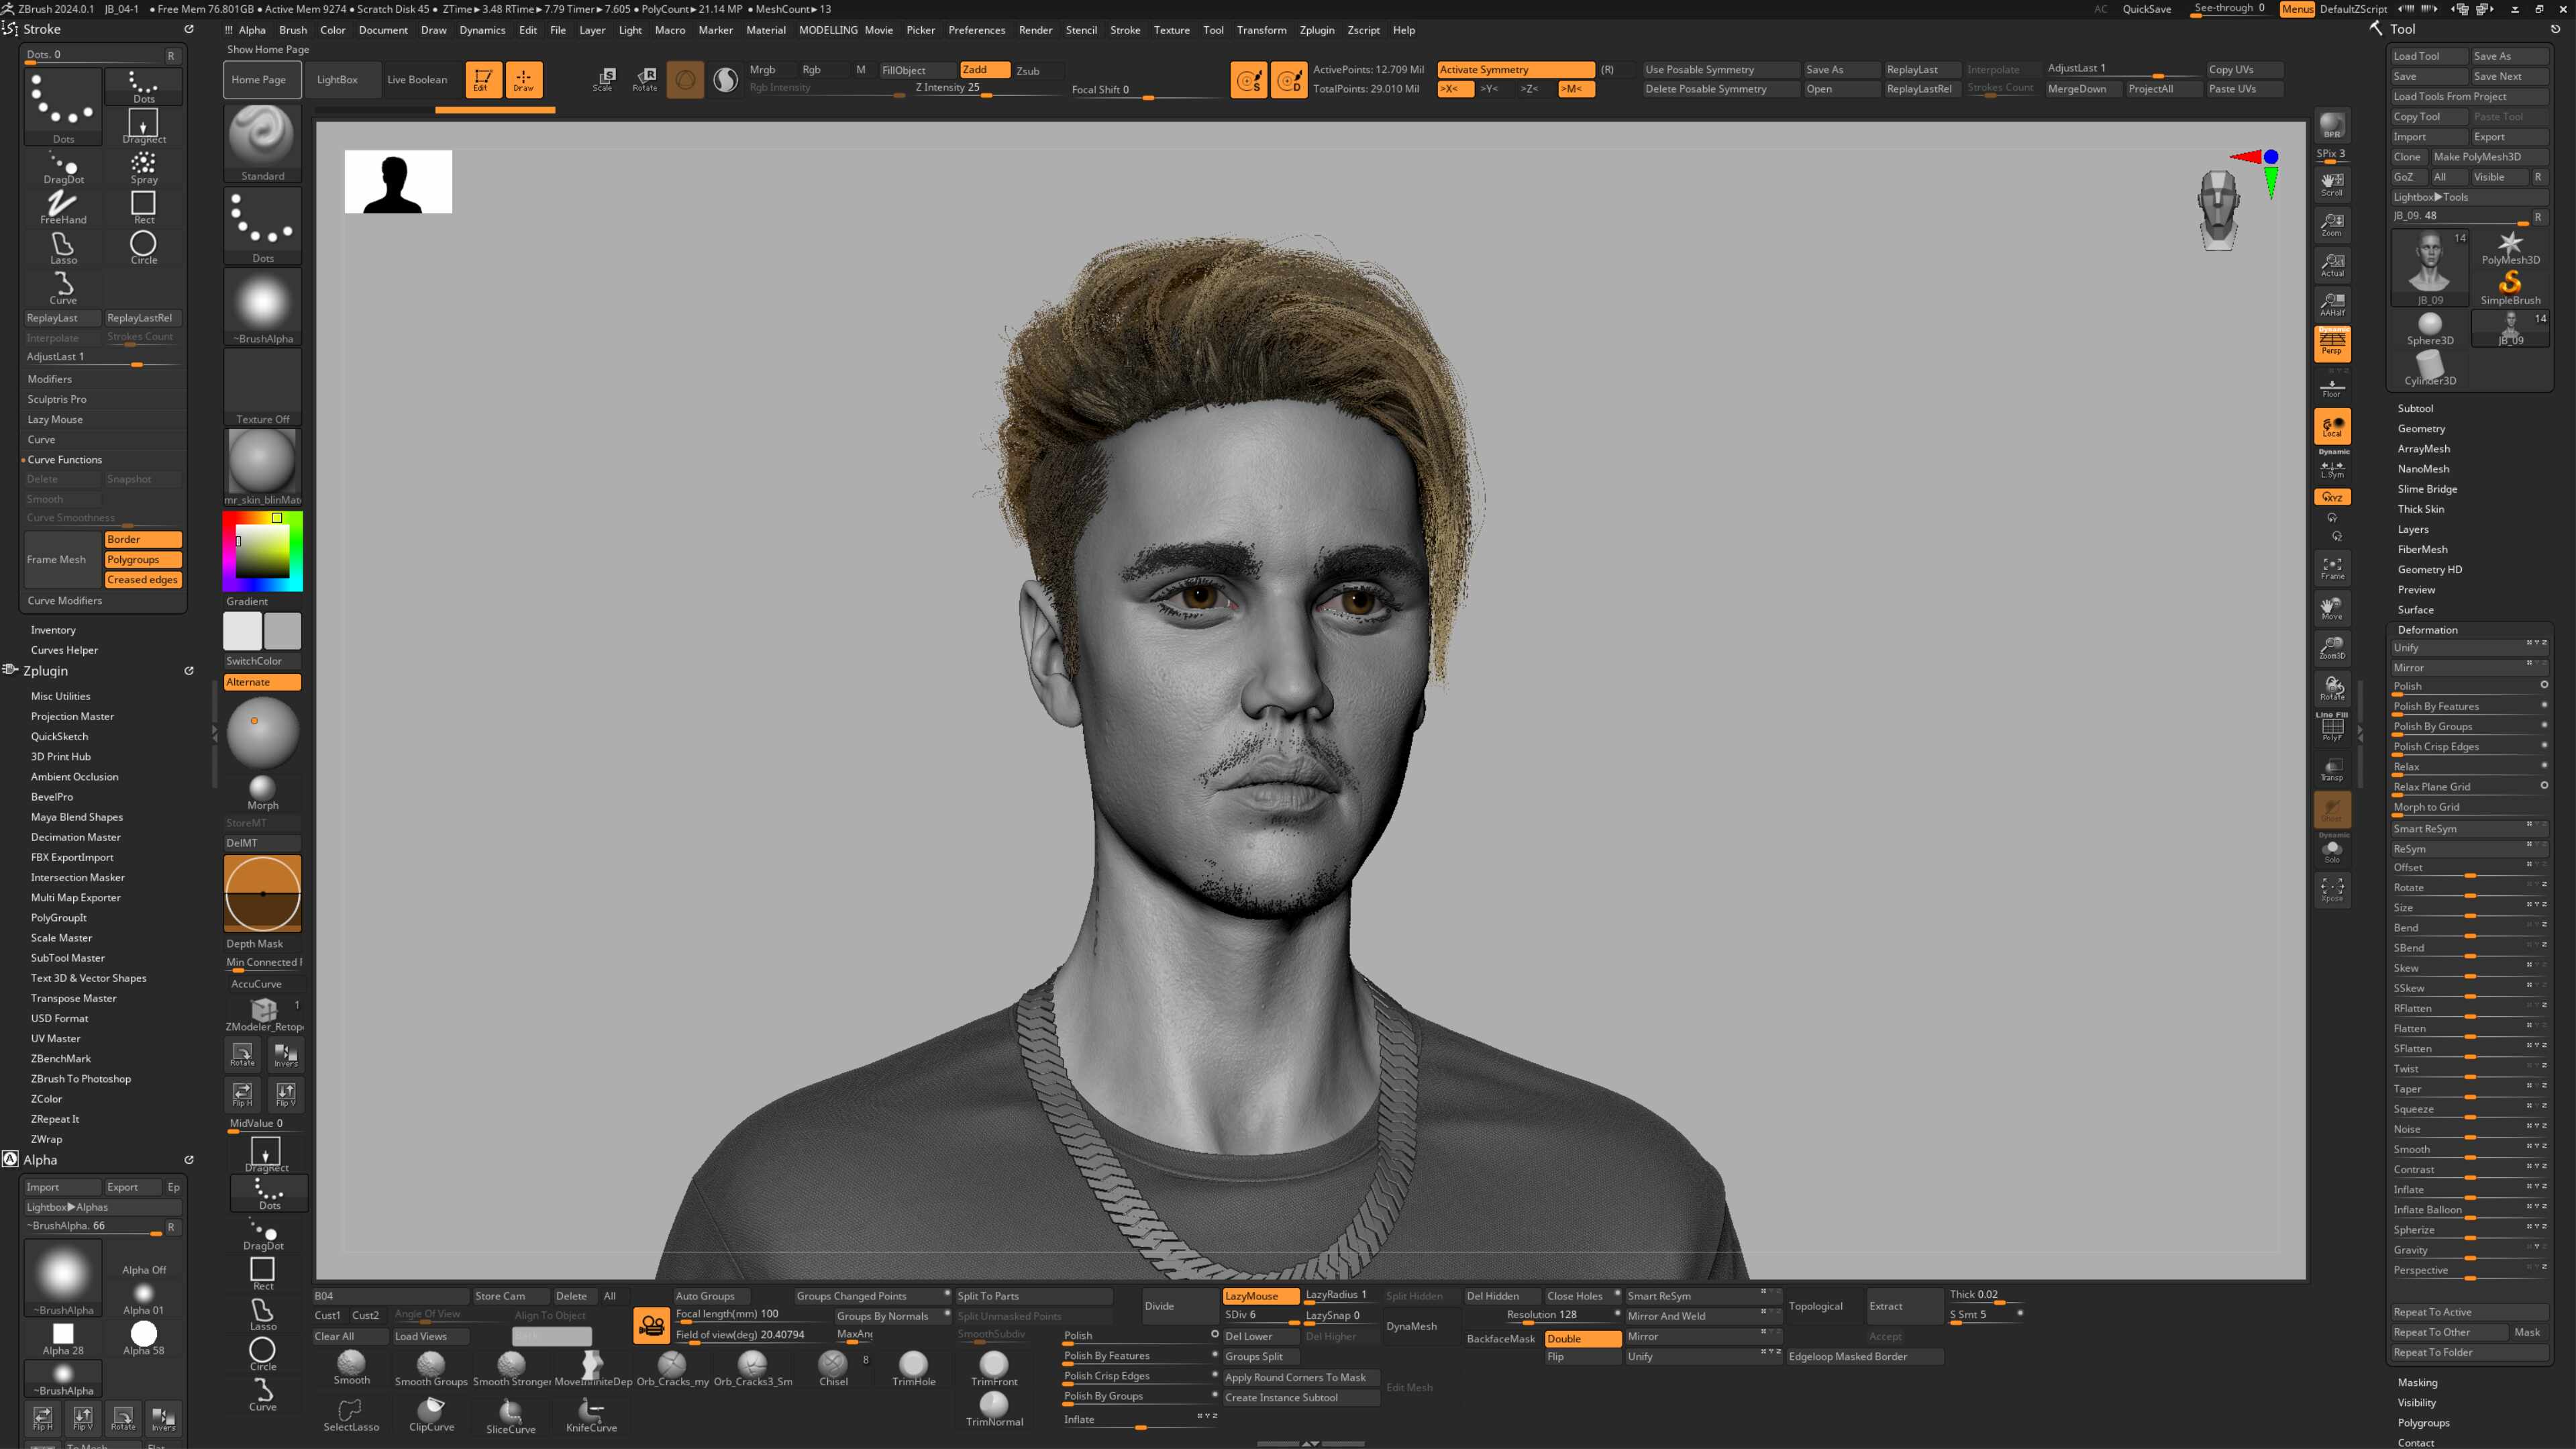
Task: Click the AAHalf view icon
Action: (x=2332, y=304)
